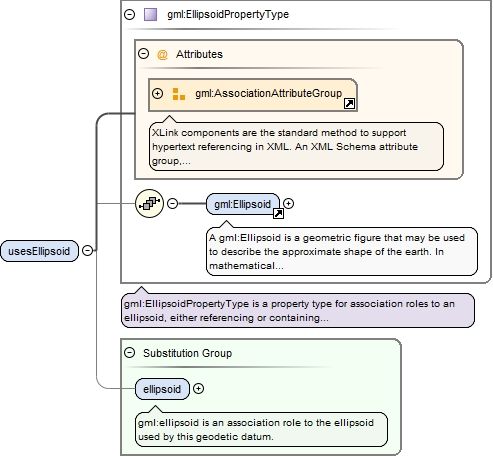Click the purple square complex type icon

150,15
